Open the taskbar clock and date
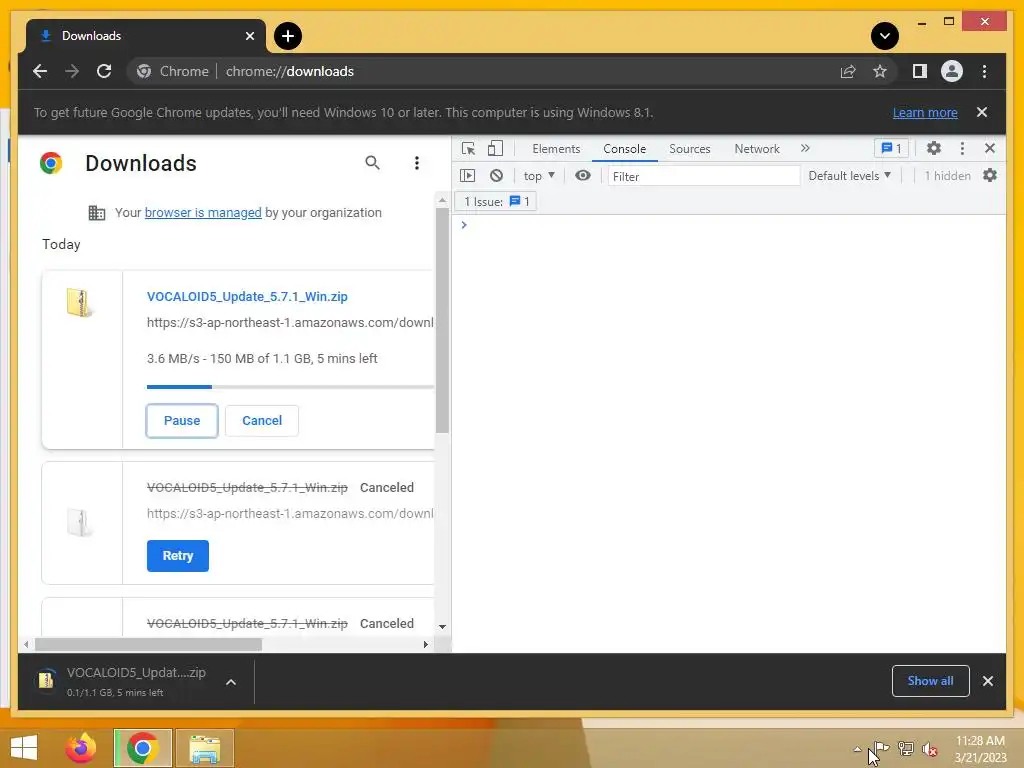The image size is (1024, 768). (x=980, y=749)
